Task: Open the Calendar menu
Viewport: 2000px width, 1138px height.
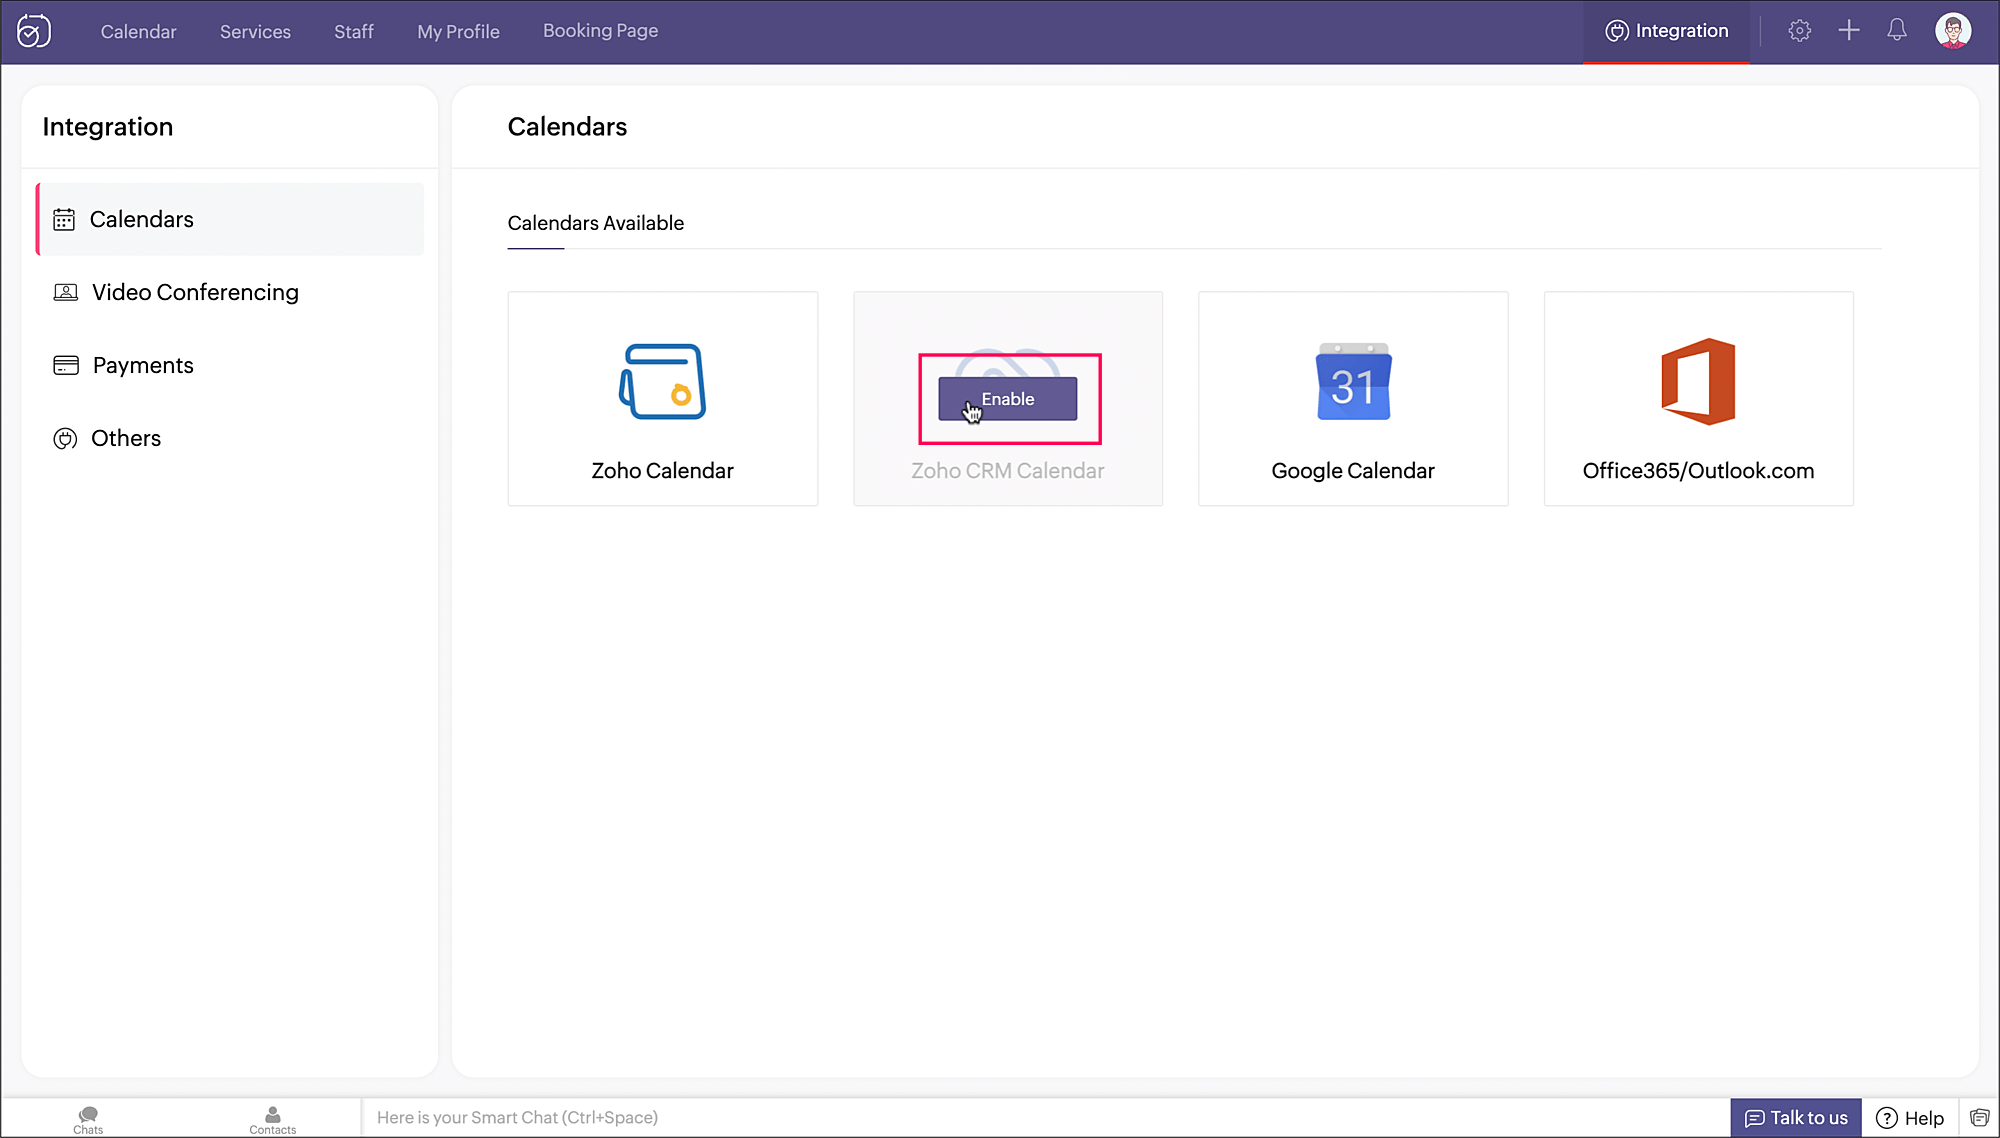Action: (138, 31)
